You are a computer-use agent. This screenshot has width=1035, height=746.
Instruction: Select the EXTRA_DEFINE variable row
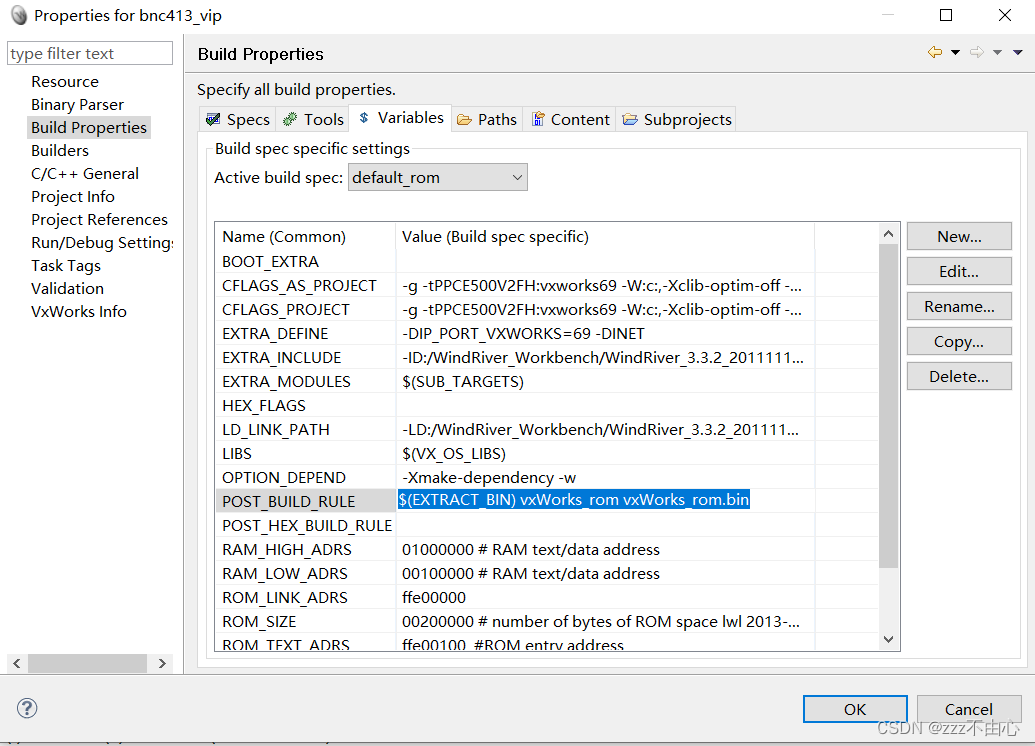547,333
